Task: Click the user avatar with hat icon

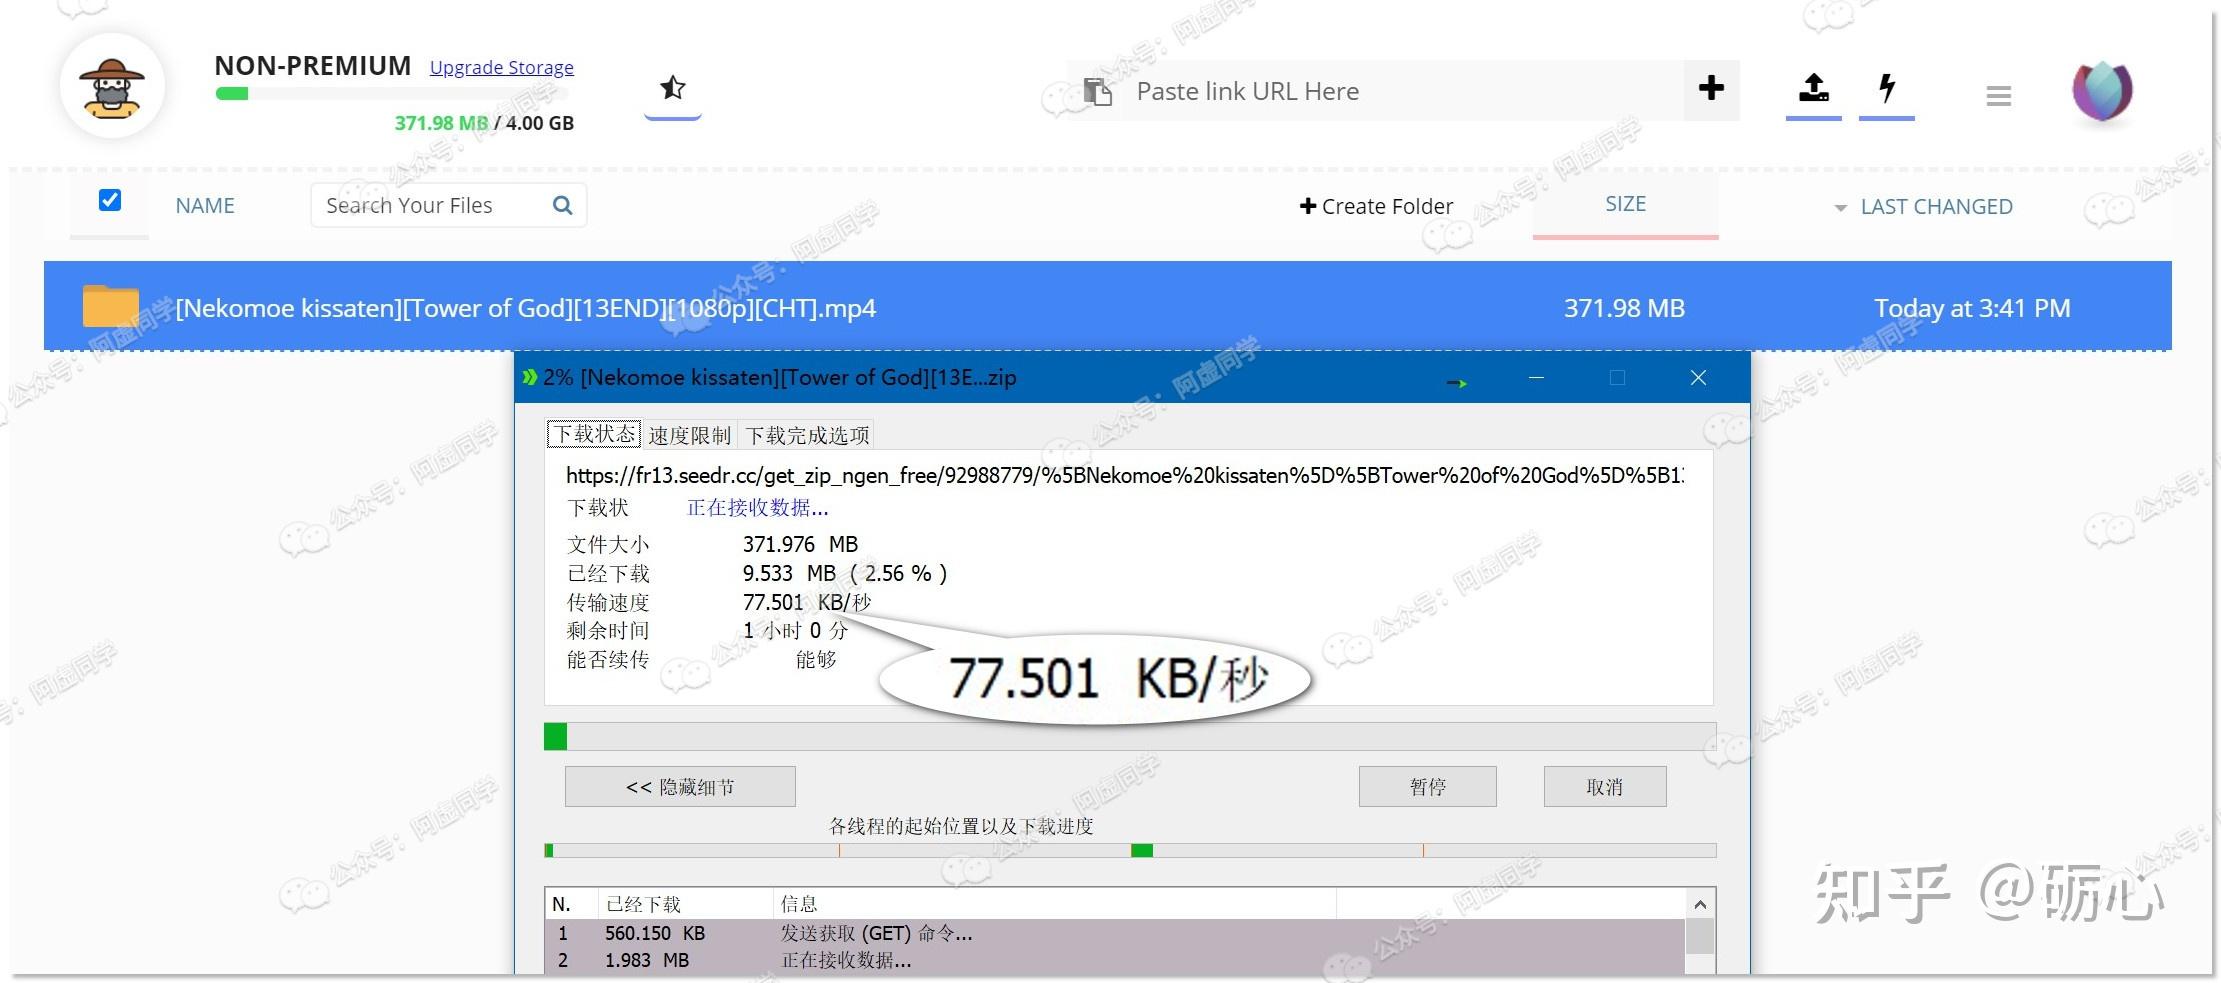Action: pyautogui.click(x=112, y=88)
